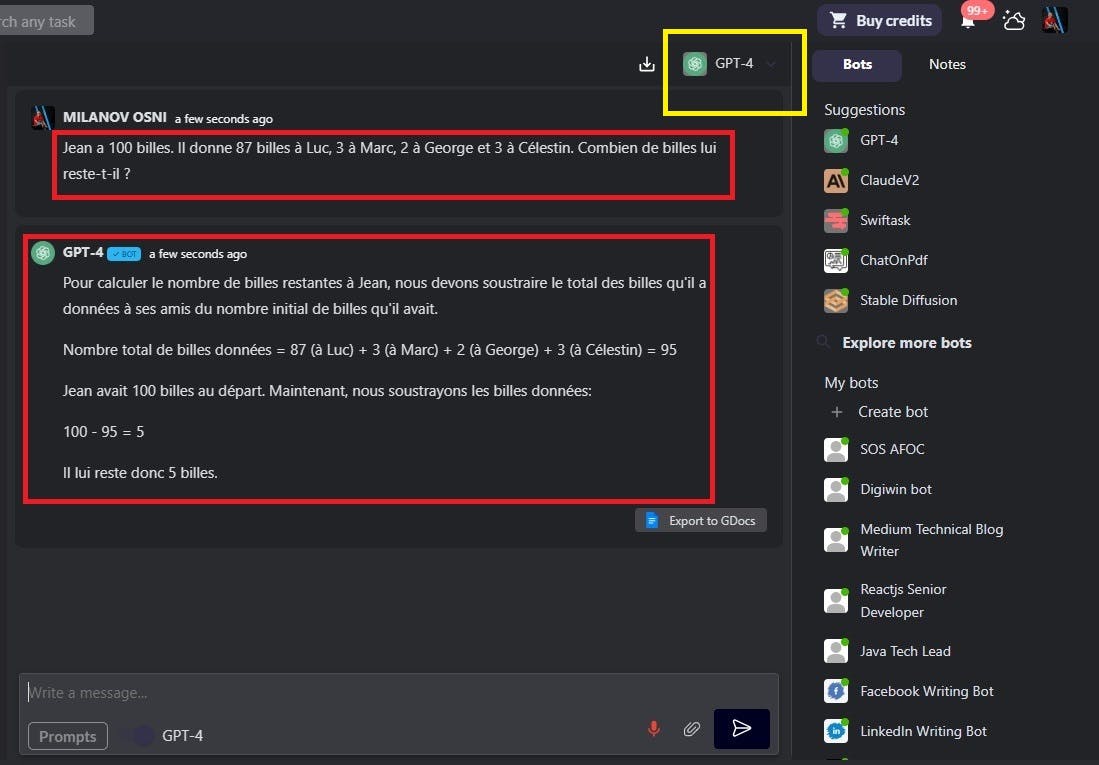The image size is (1099, 765).
Task: Focus the Write a message input field
Action: (398, 693)
